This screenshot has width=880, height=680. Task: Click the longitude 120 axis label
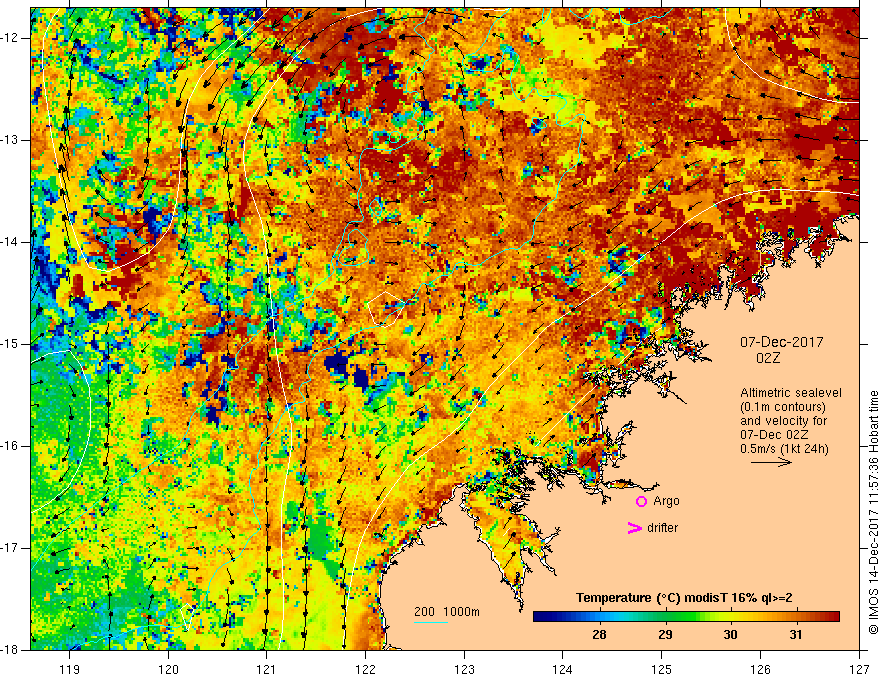[168, 669]
